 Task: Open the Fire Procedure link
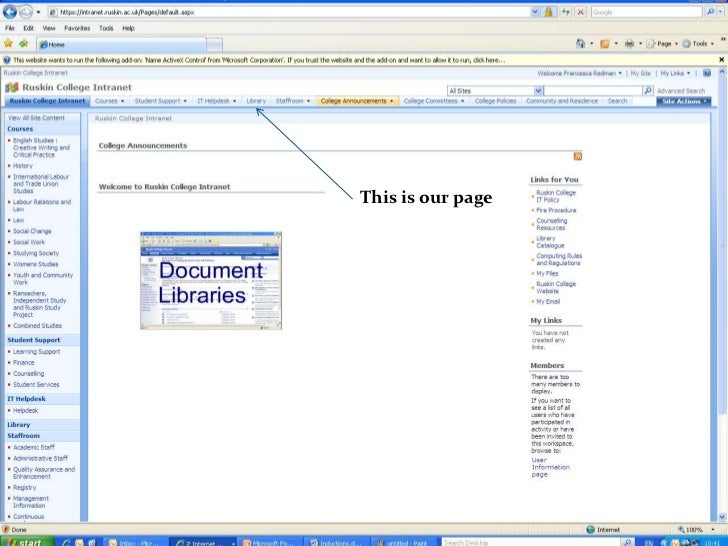tap(556, 210)
